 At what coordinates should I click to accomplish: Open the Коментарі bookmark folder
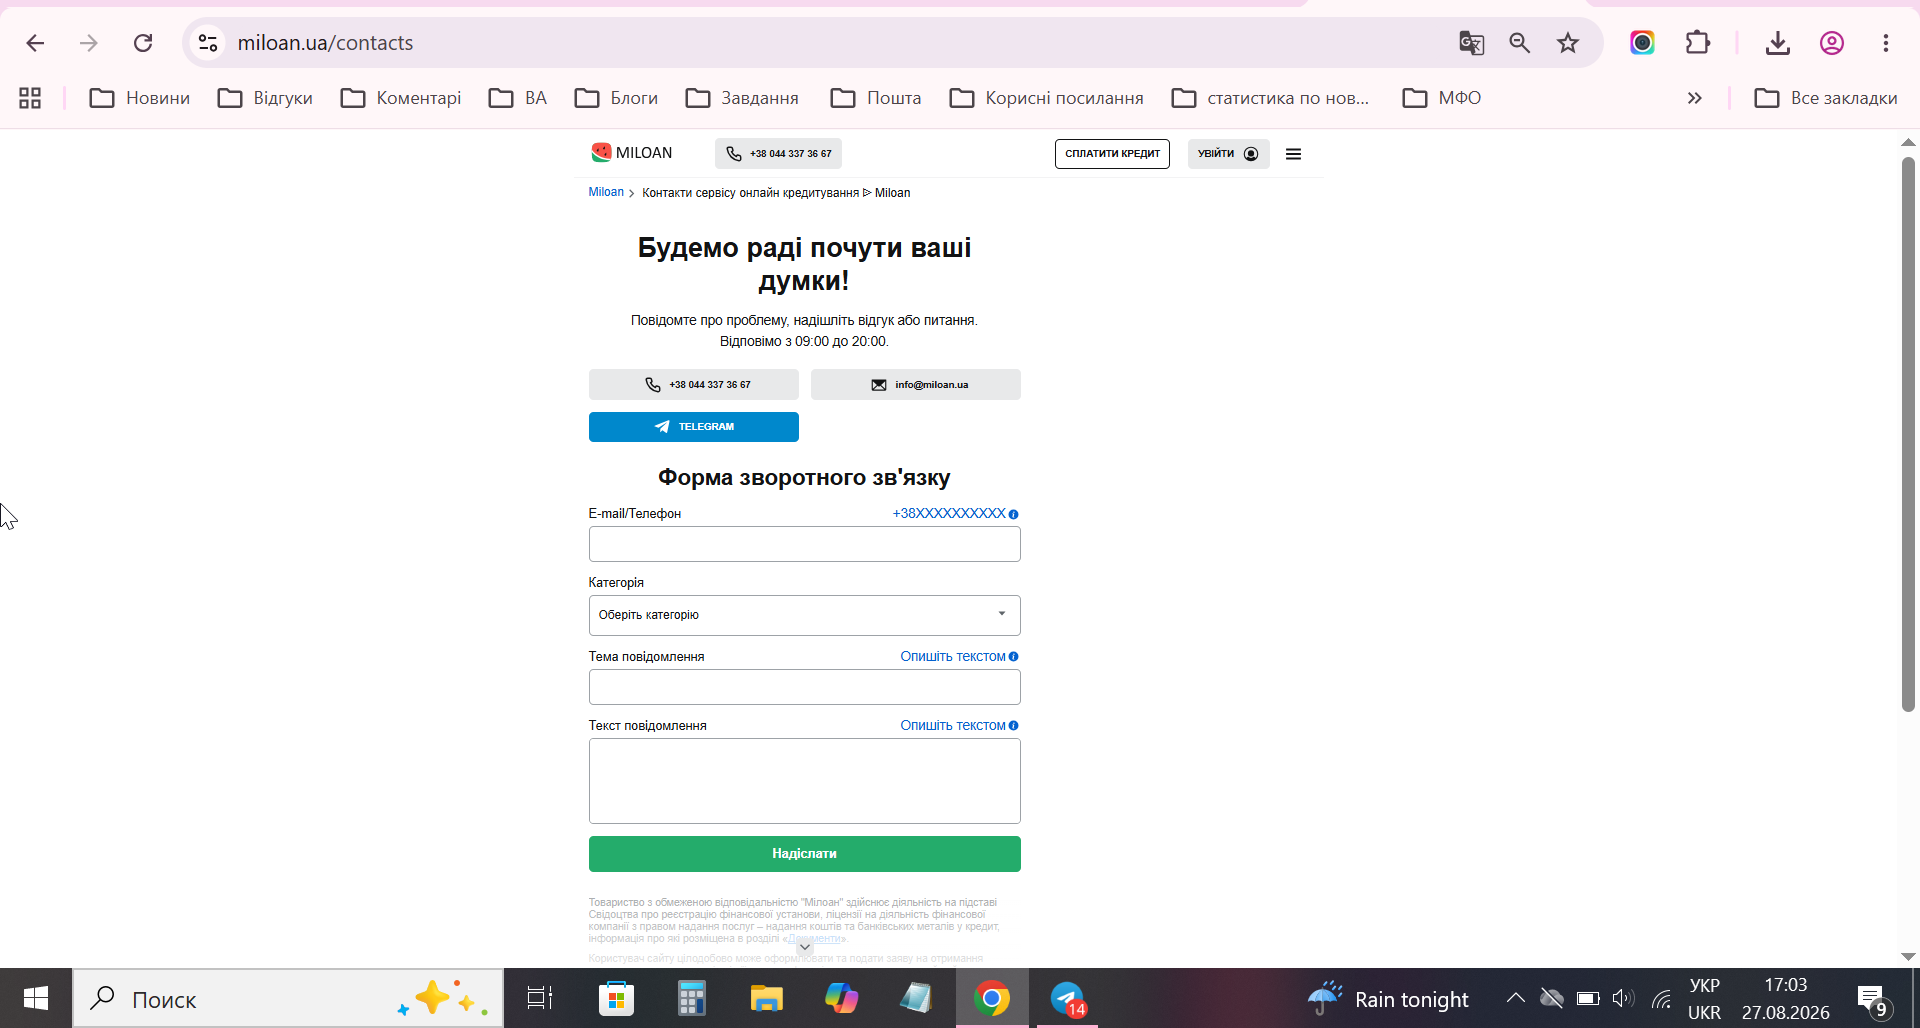[401, 98]
